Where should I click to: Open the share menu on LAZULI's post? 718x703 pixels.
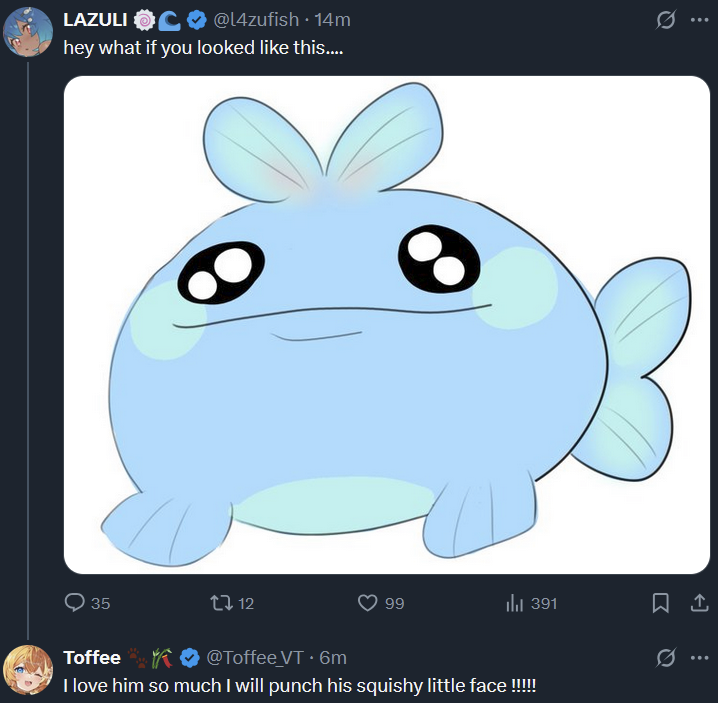pyautogui.click(x=698, y=603)
